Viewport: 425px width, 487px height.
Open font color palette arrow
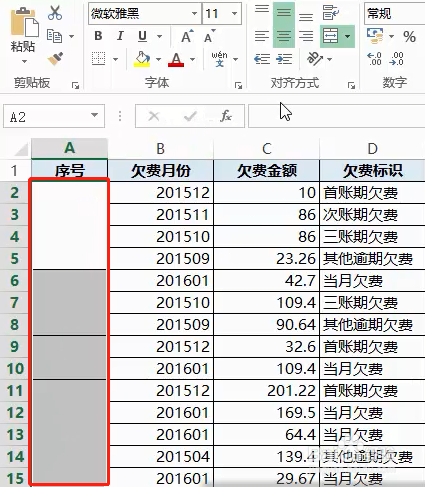pos(192,59)
